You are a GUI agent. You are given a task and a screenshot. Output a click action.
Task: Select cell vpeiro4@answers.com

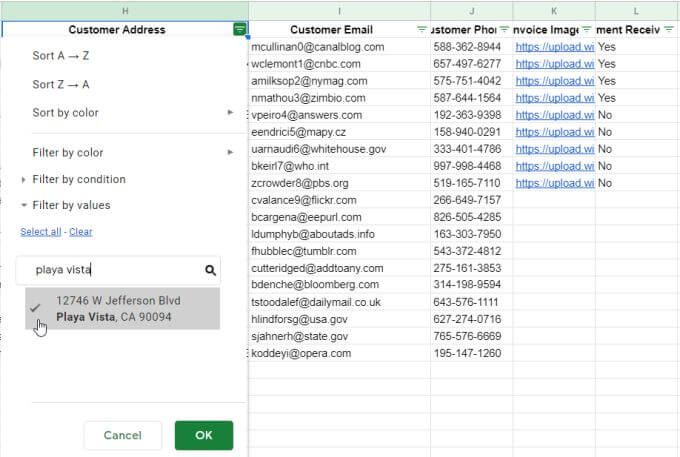pos(340,115)
